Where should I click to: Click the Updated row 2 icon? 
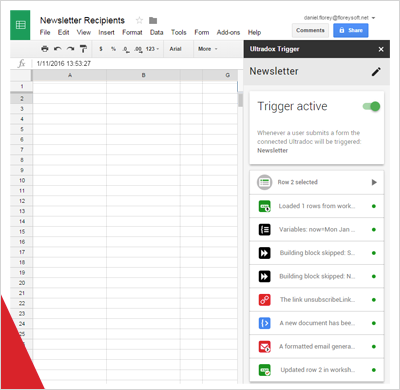pyautogui.click(x=265, y=370)
